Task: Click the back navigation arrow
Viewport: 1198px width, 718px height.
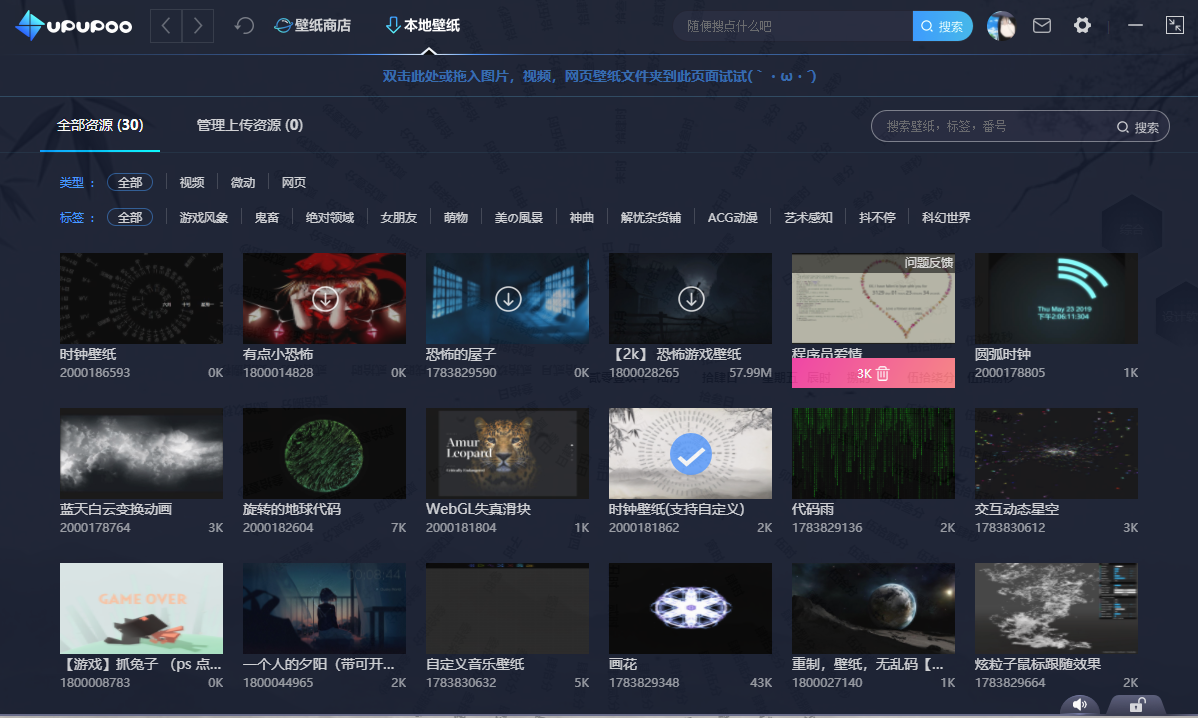Action: tap(166, 25)
